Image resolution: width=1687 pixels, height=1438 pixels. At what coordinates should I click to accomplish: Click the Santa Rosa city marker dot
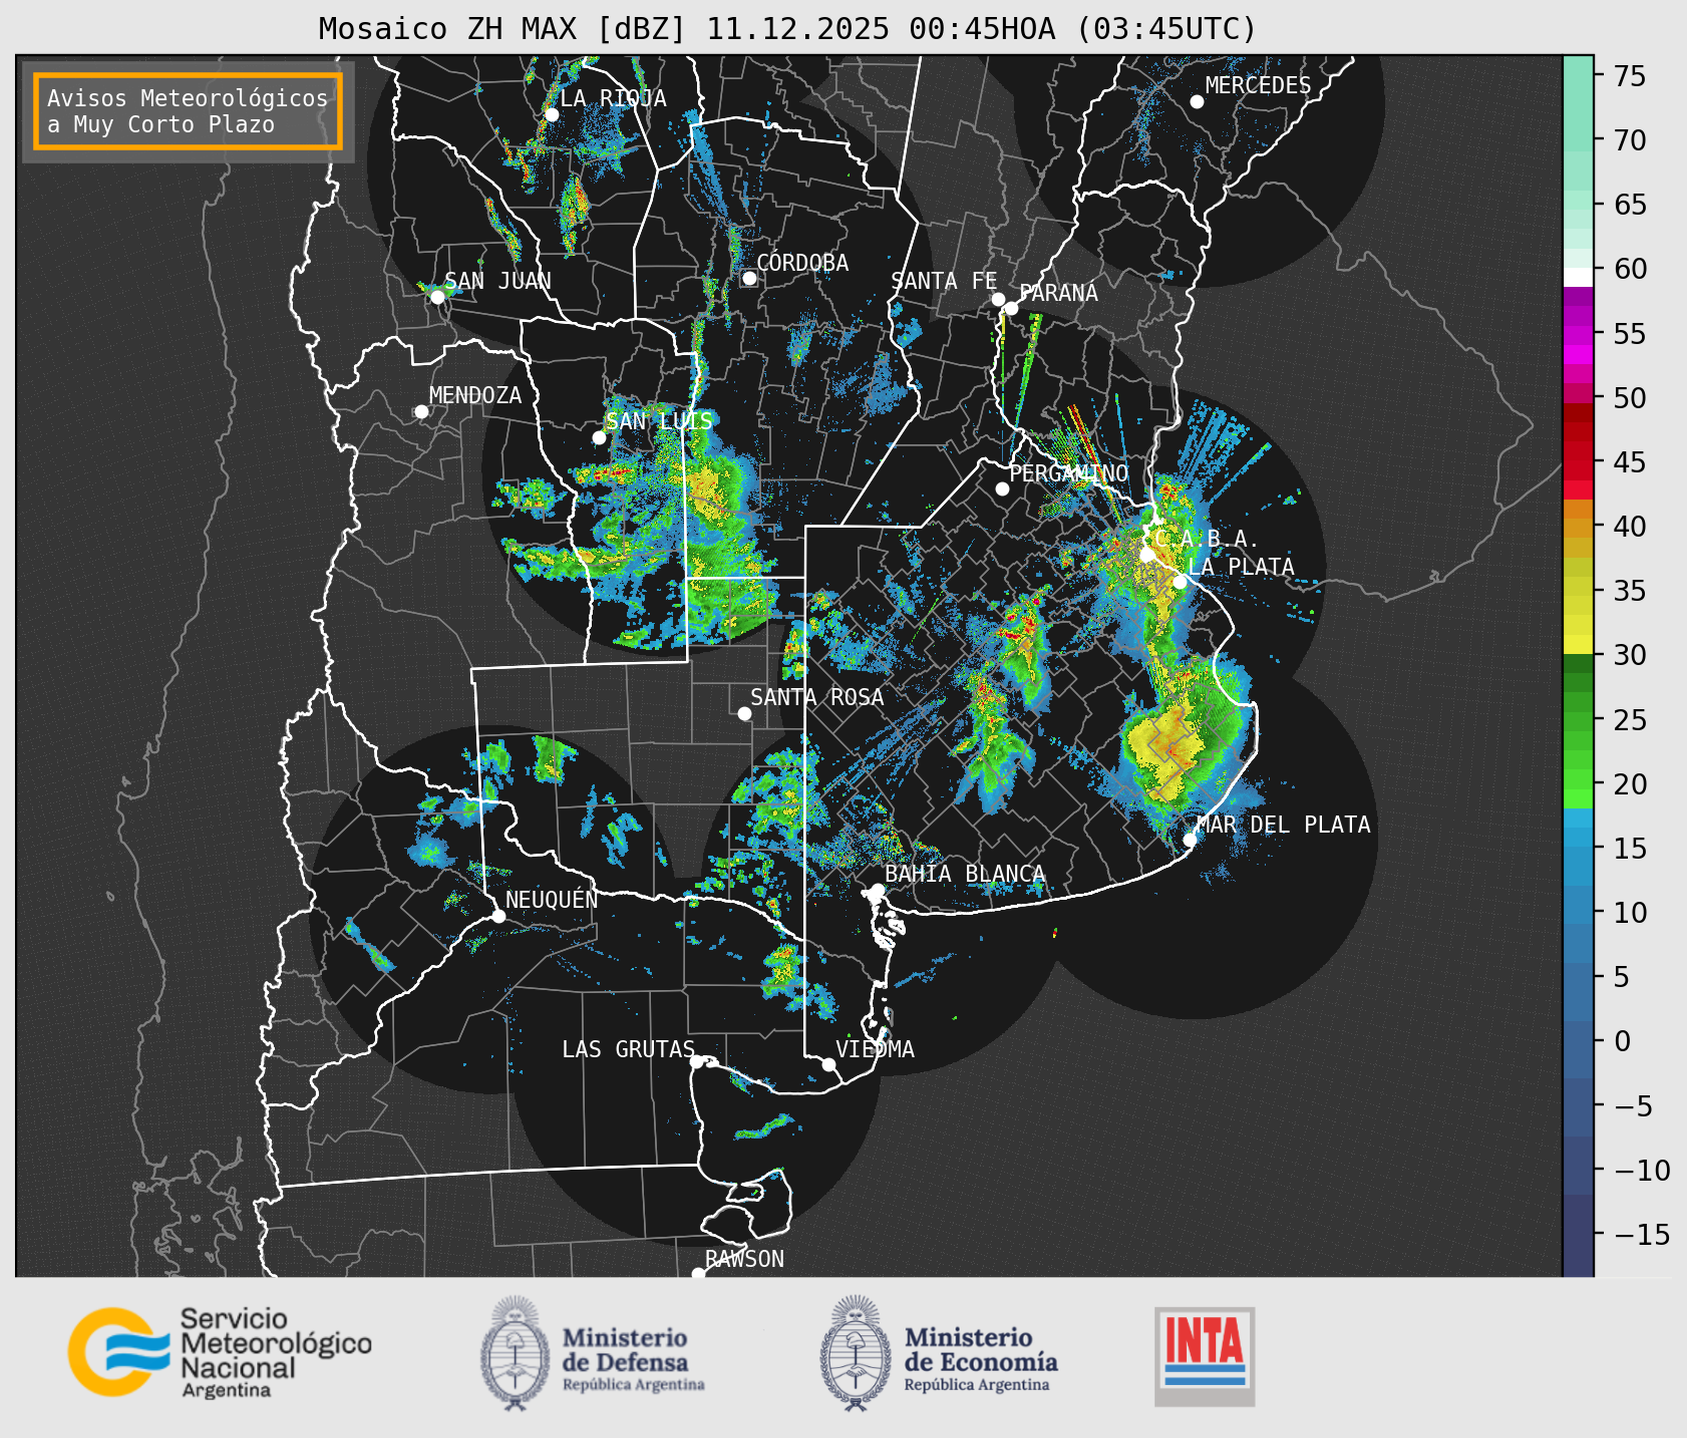pyautogui.click(x=744, y=713)
